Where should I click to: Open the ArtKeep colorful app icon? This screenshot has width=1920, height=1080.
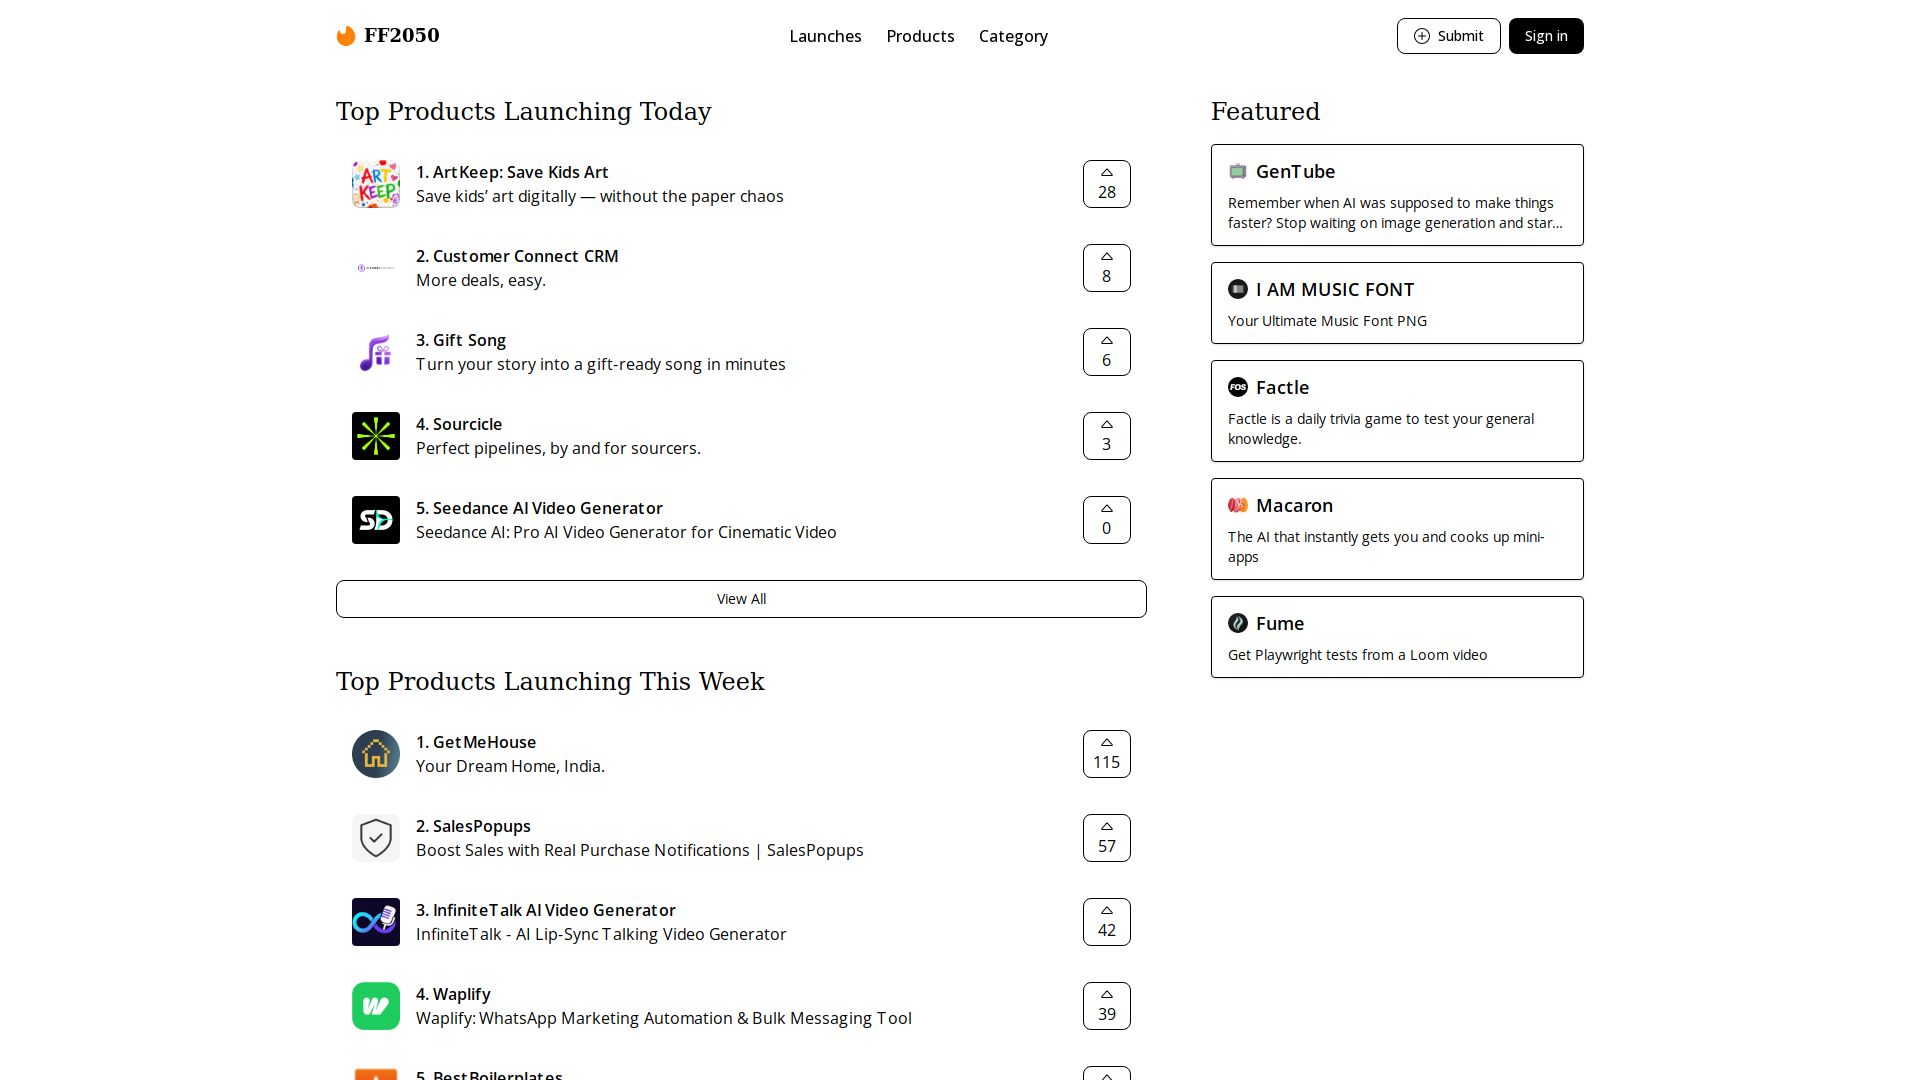pos(376,184)
